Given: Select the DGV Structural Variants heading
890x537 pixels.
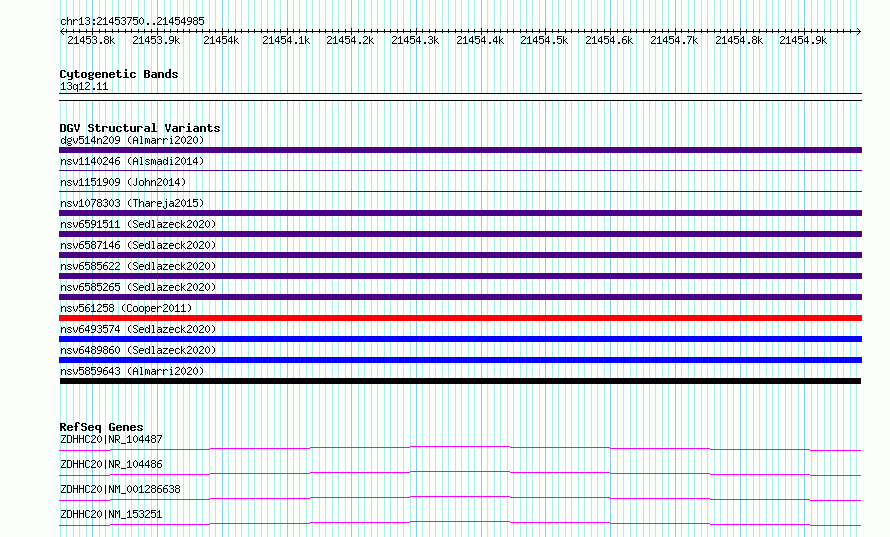Looking at the screenshot, I should pyautogui.click(x=140, y=128).
